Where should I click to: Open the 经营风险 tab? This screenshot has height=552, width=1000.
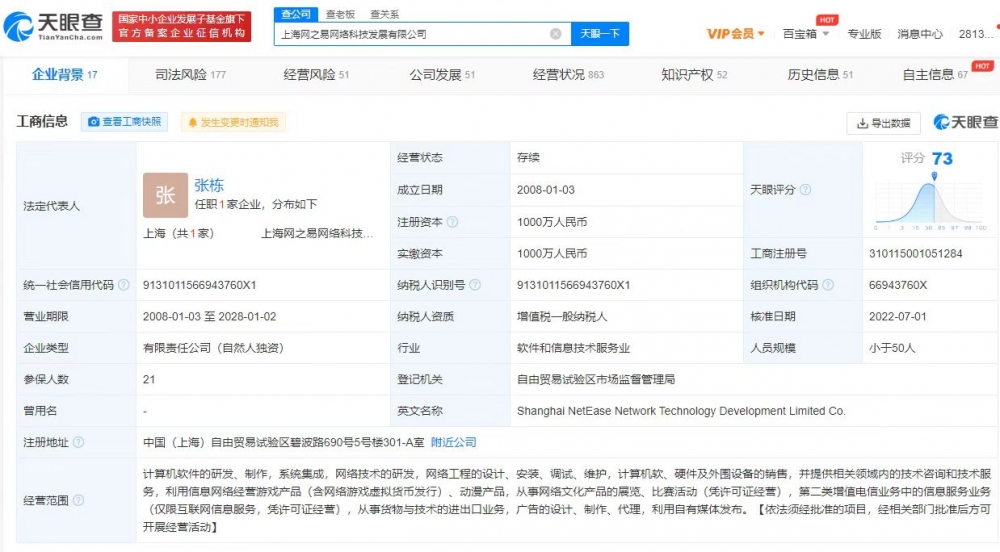316,75
